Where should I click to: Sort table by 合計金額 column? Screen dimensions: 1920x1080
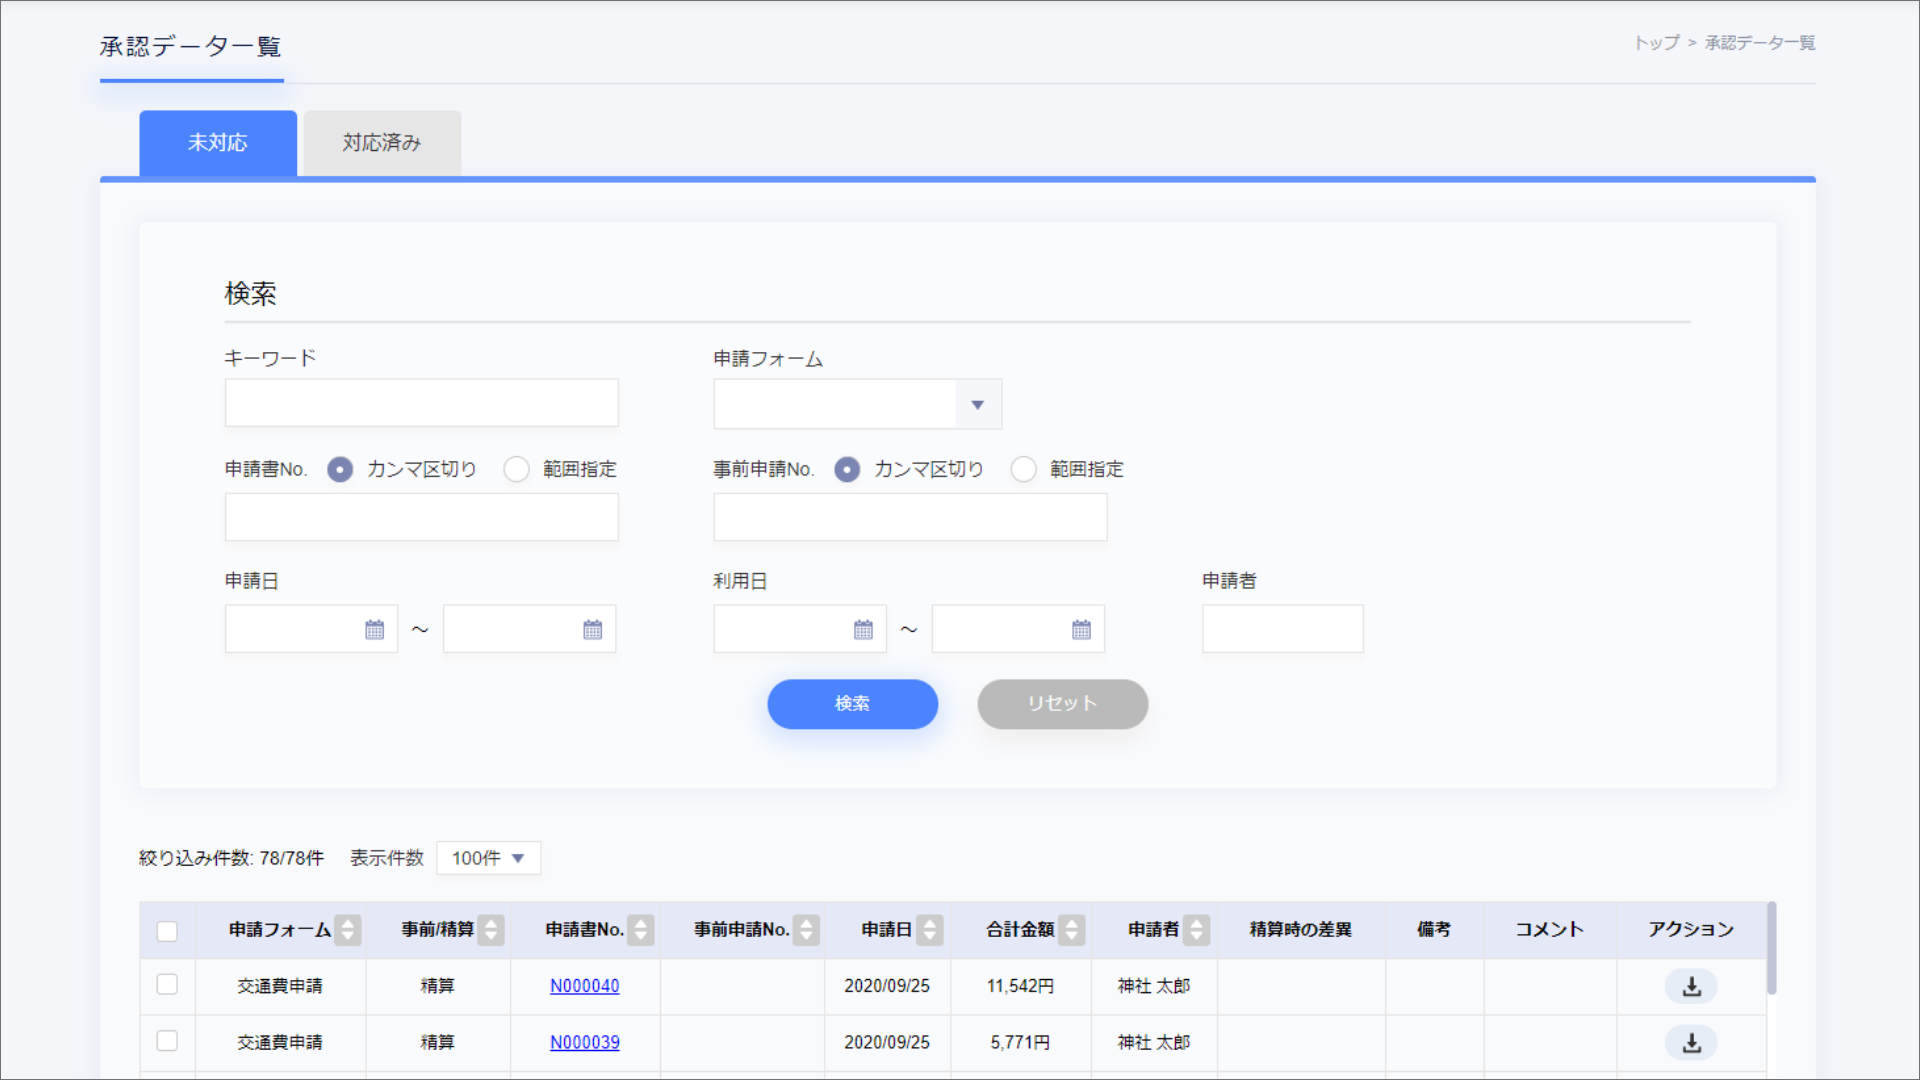click(1071, 930)
